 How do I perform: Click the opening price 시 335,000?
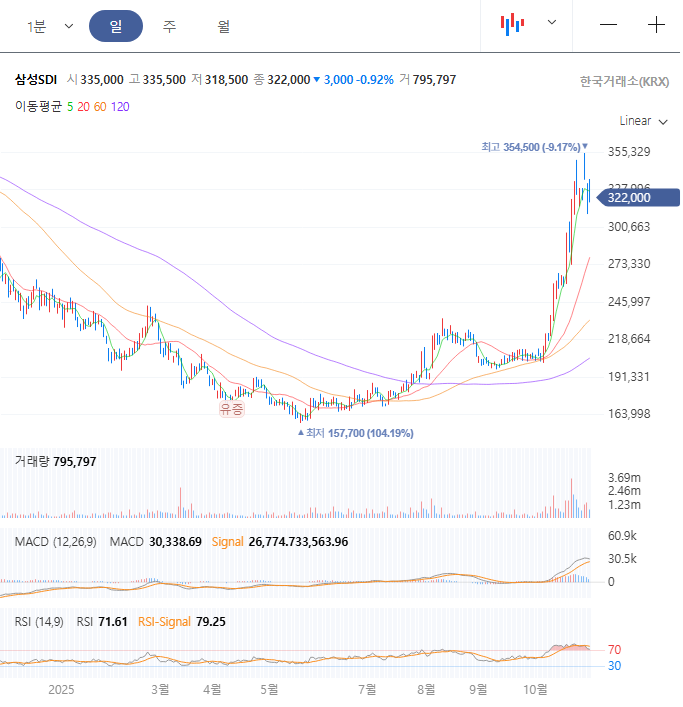[x=95, y=80]
